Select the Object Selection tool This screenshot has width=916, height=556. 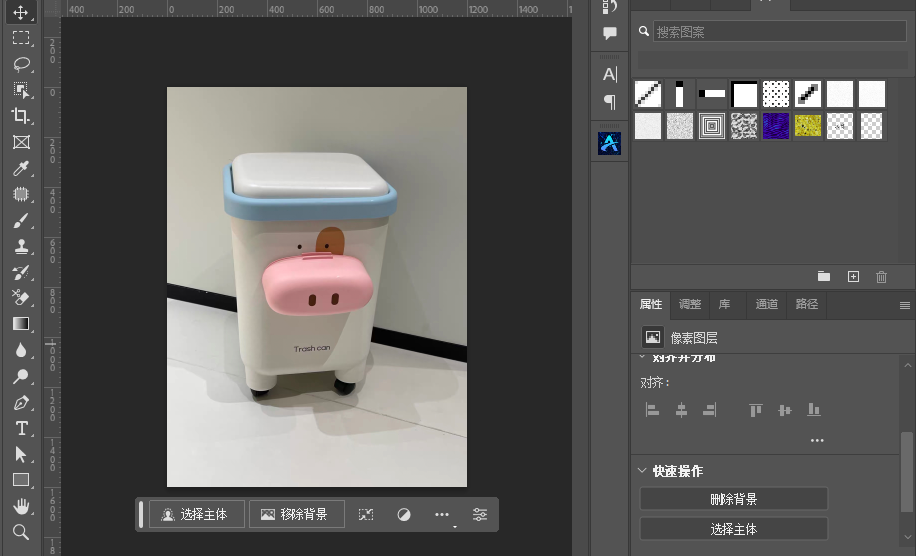21,89
